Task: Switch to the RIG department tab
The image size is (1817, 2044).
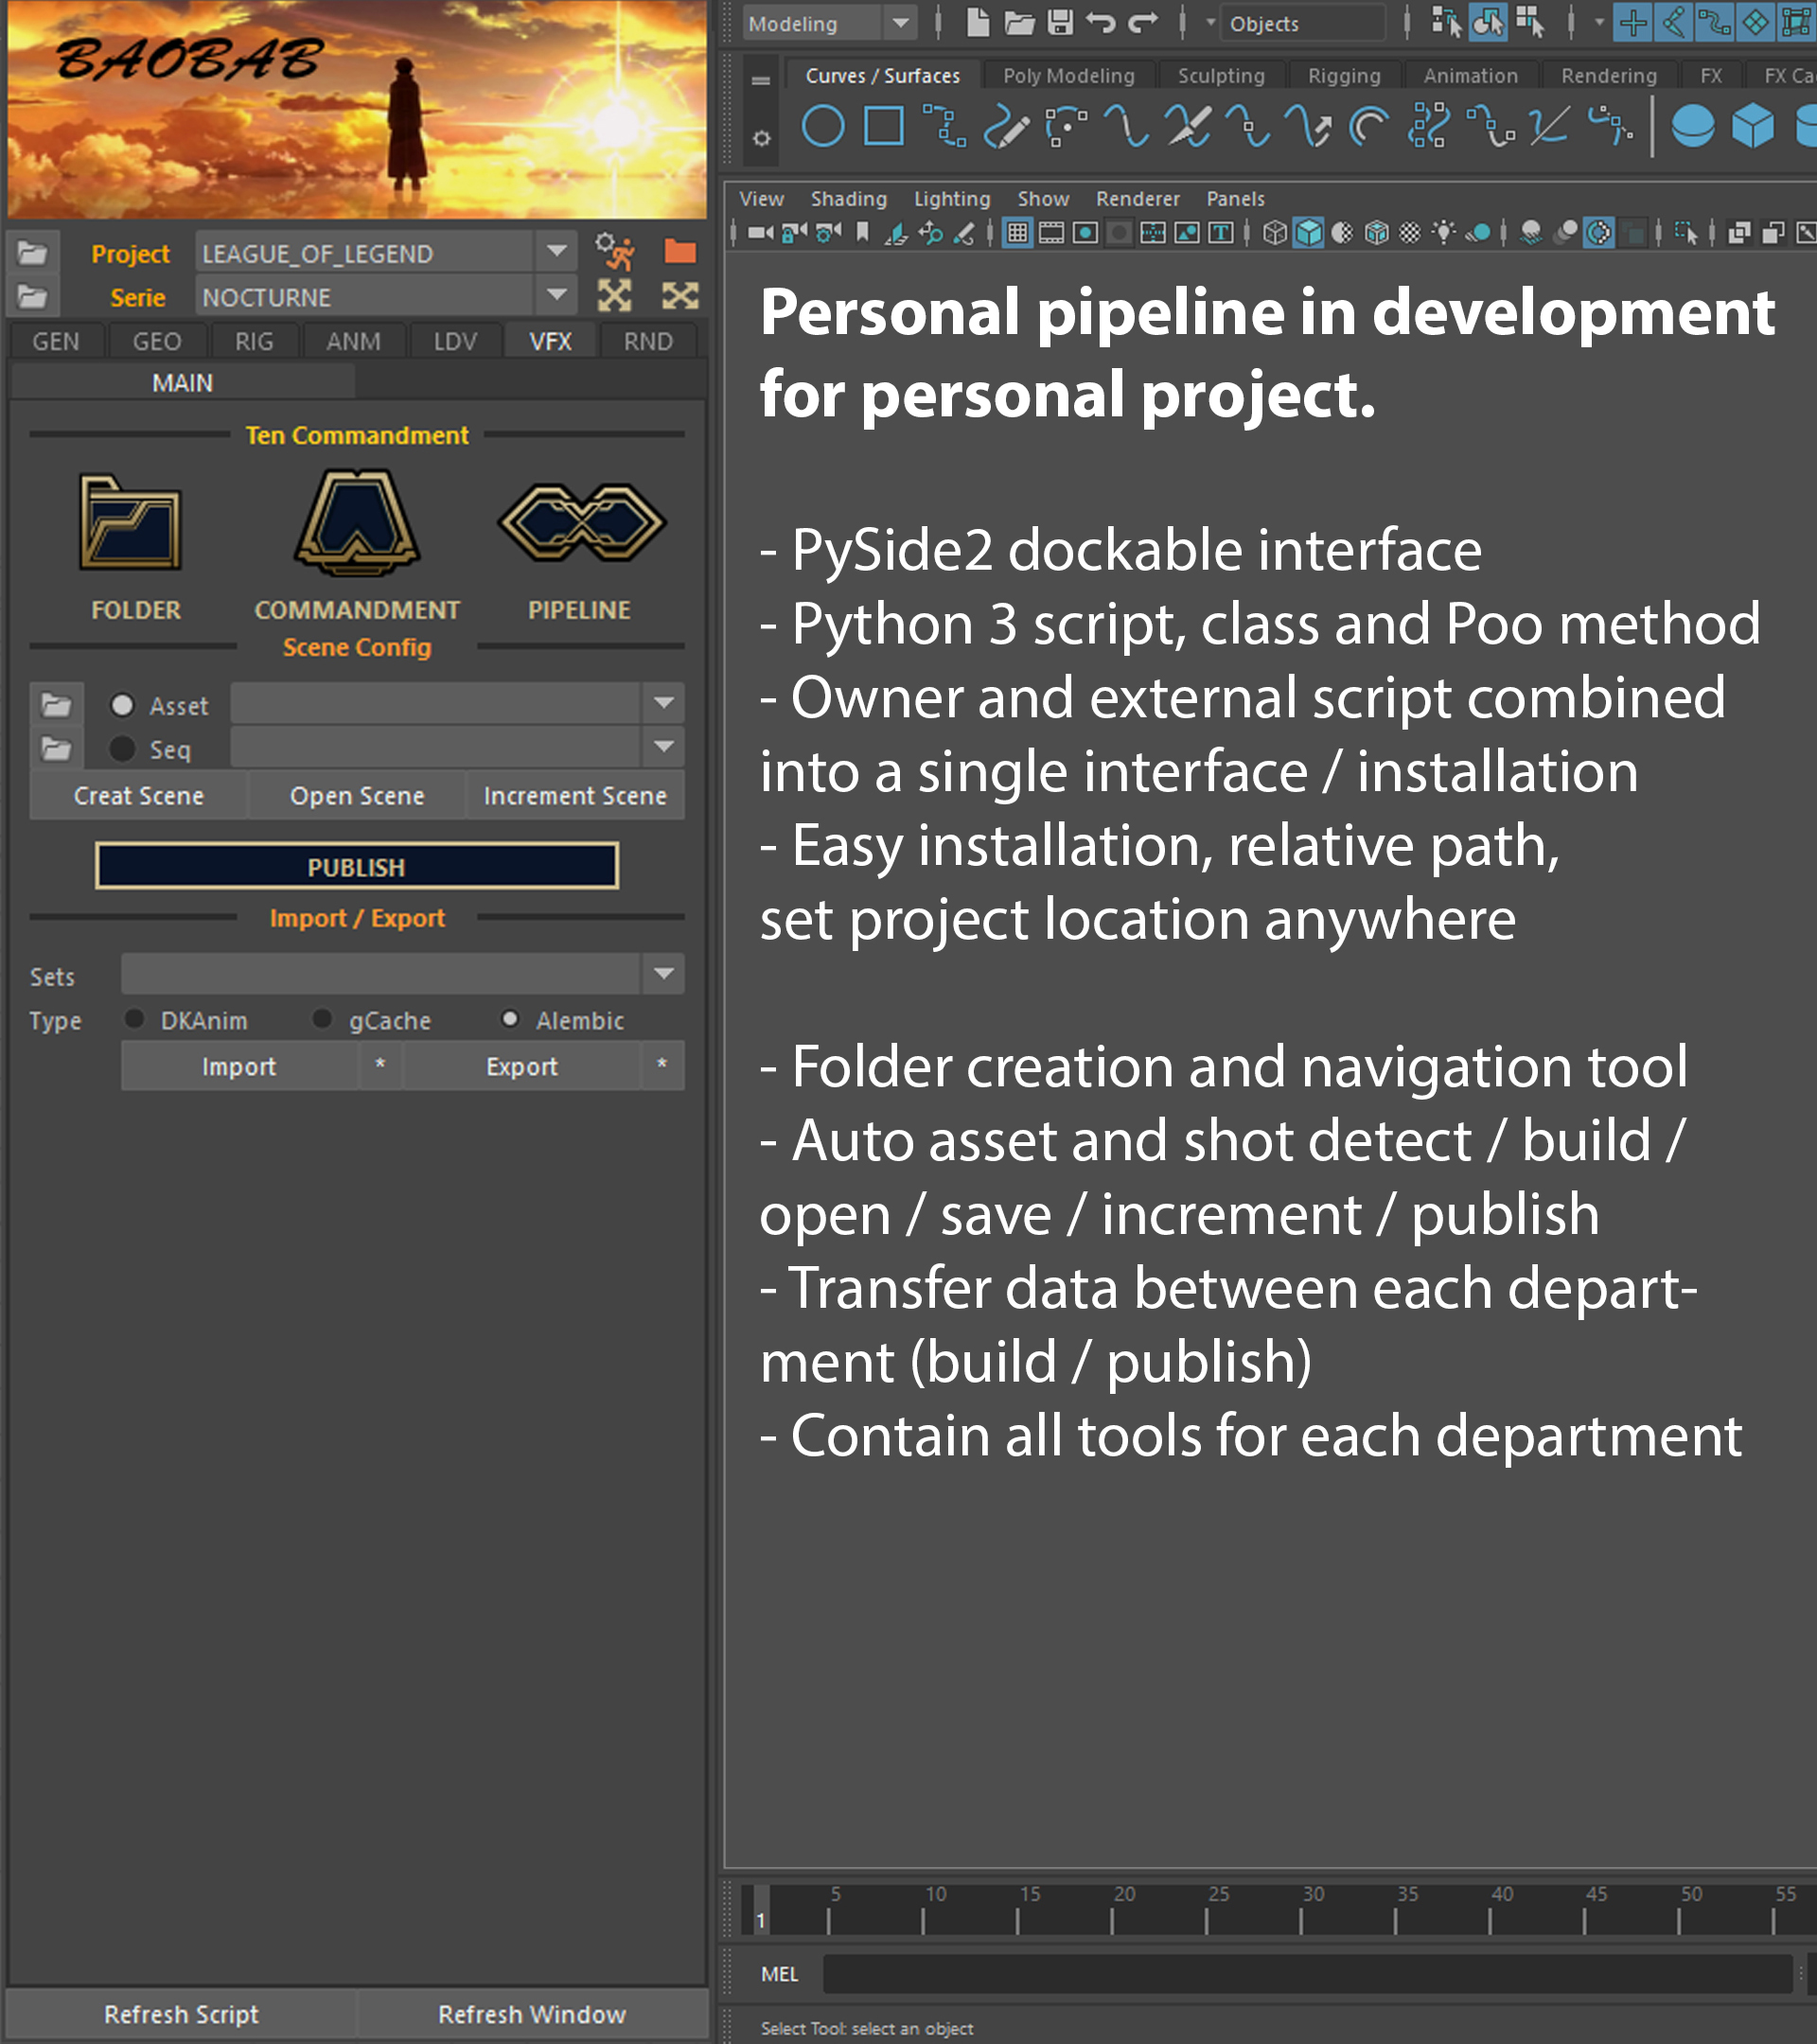Action: (254, 341)
